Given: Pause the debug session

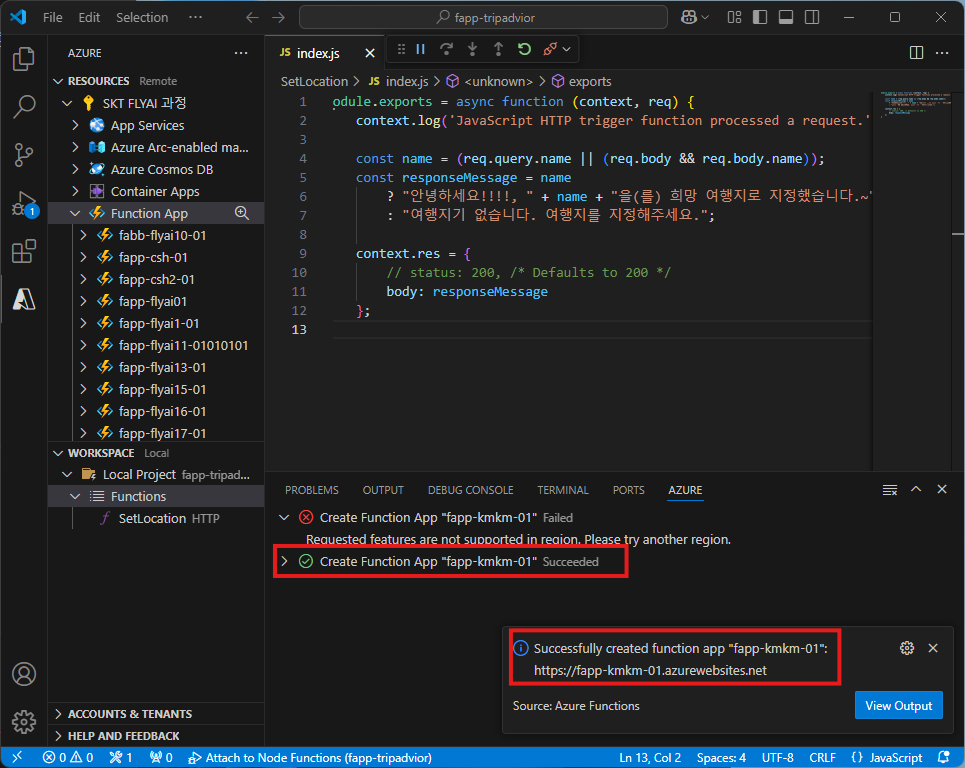Looking at the screenshot, I should 421,49.
